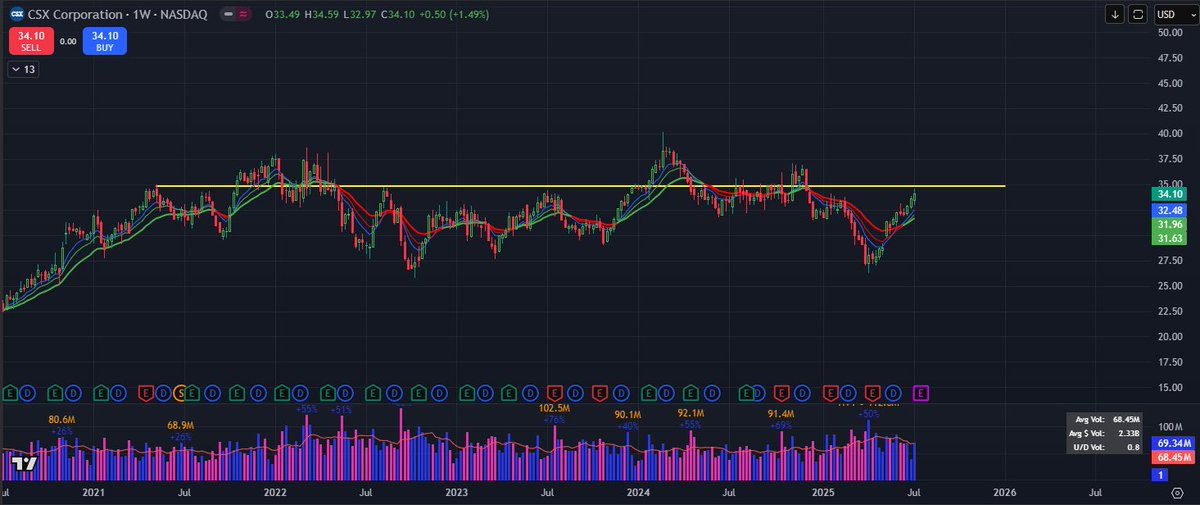
Task: Click the TradingView logo
Action: click(x=26, y=463)
